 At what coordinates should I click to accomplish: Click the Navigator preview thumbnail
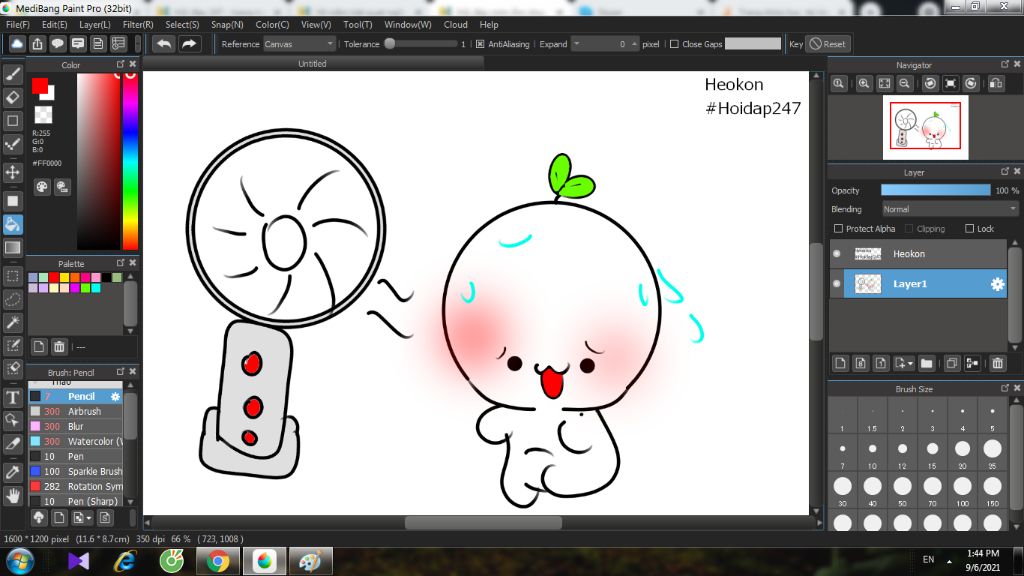click(x=925, y=127)
